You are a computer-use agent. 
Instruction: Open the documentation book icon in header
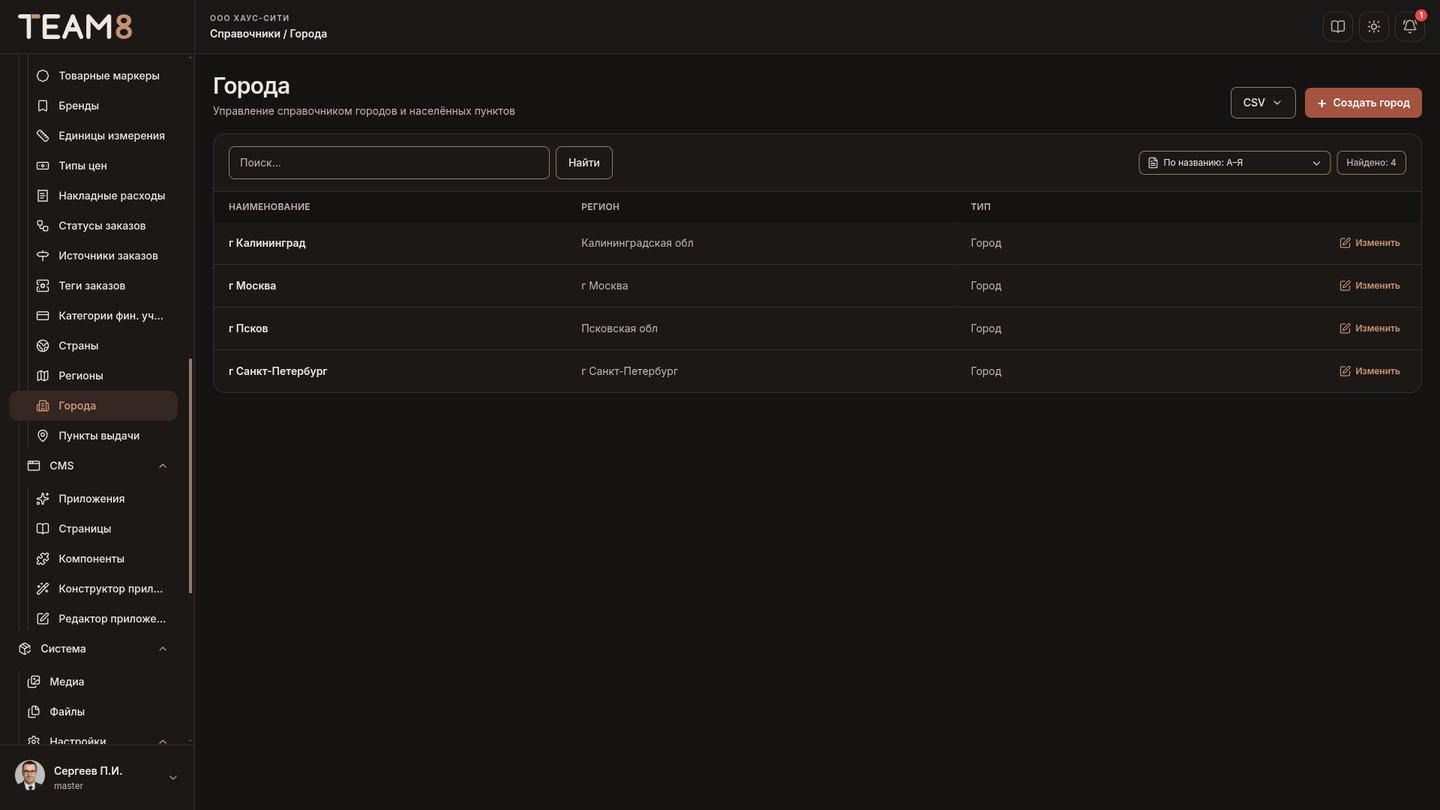(x=1338, y=27)
